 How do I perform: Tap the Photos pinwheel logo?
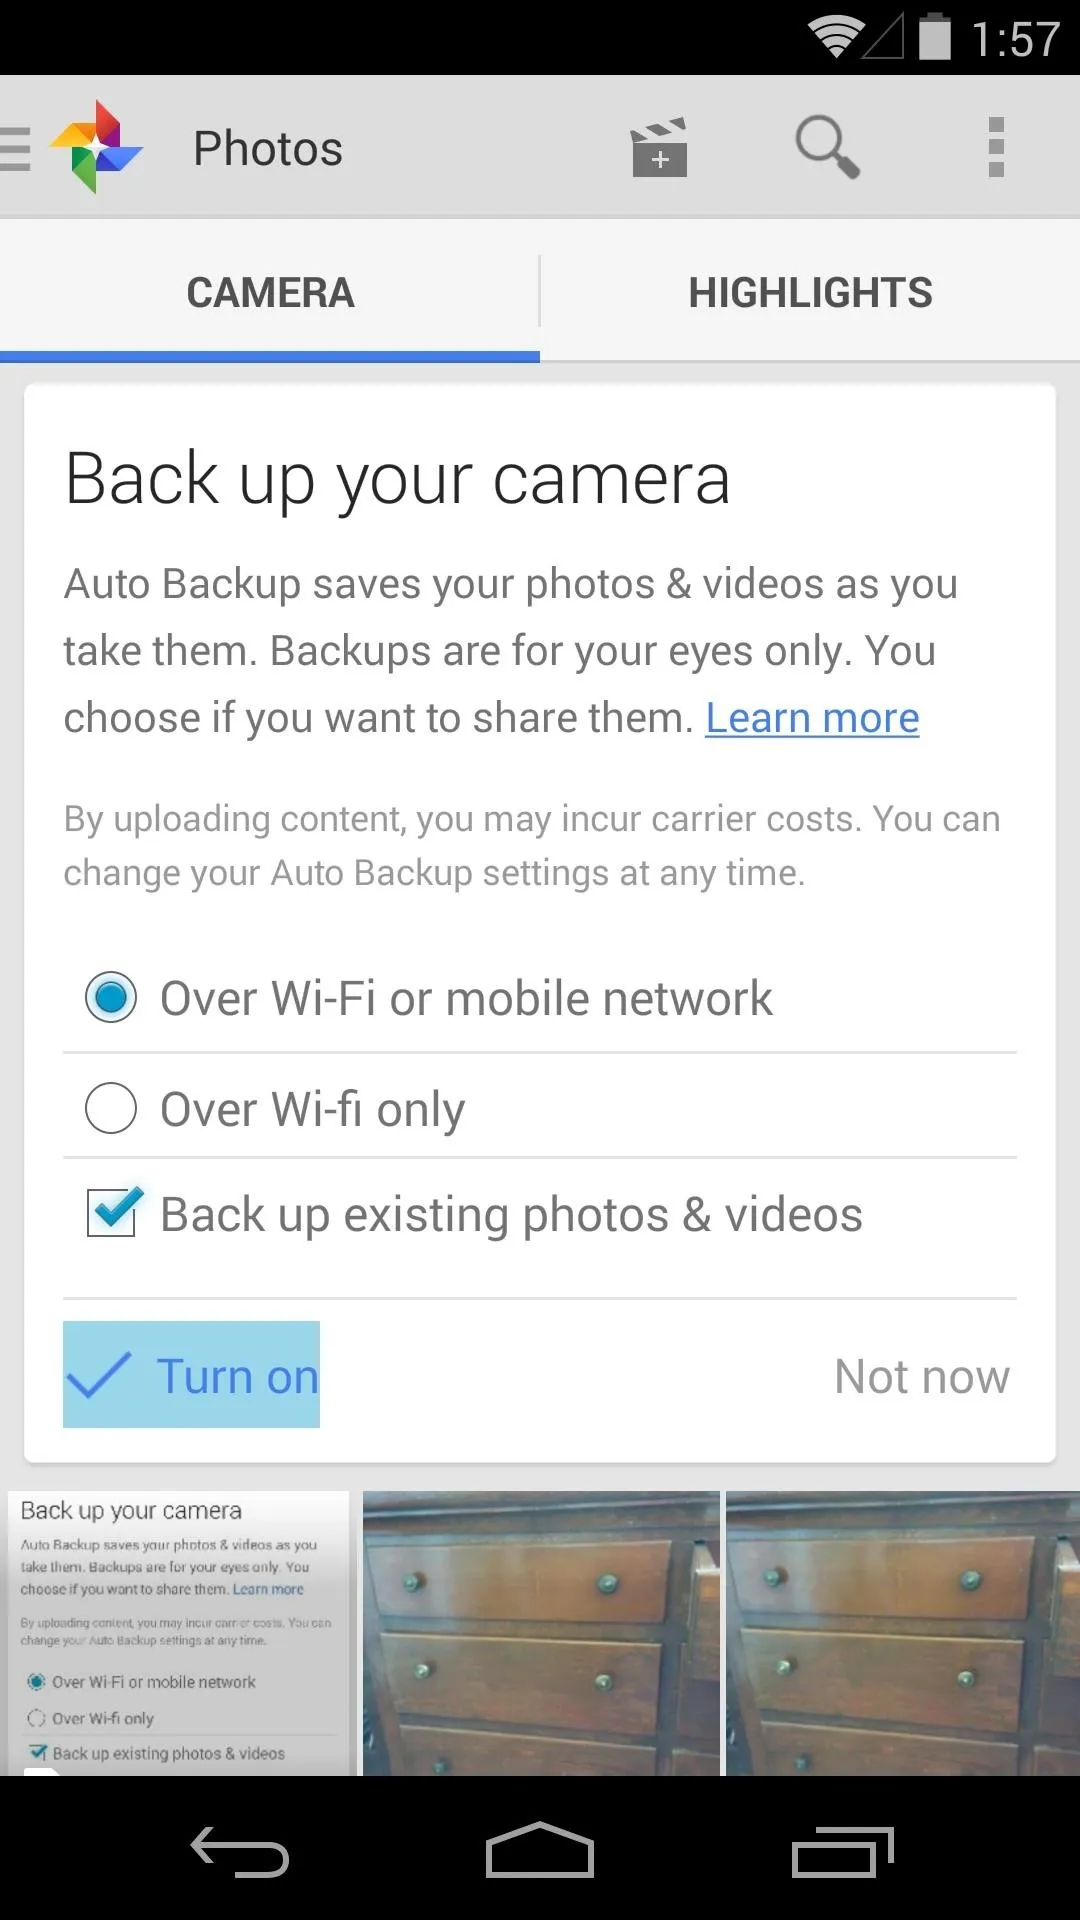[x=97, y=147]
